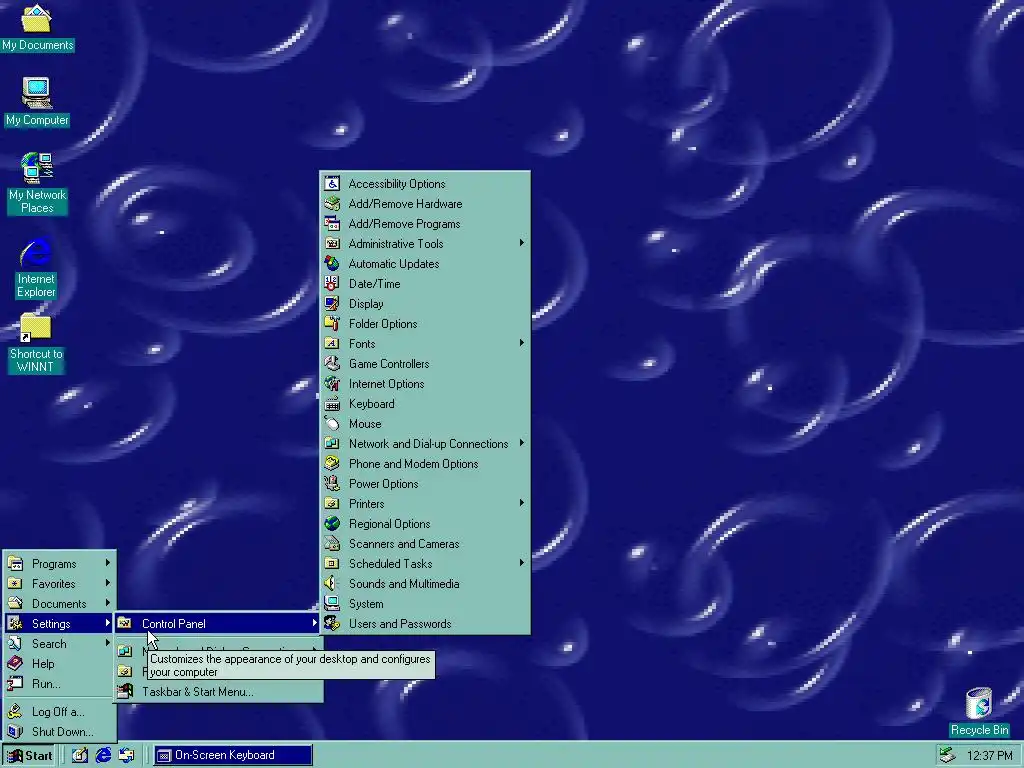Click the Automatic Updates icon
This screenshot has width=1024, height=768.
point(332,263)
